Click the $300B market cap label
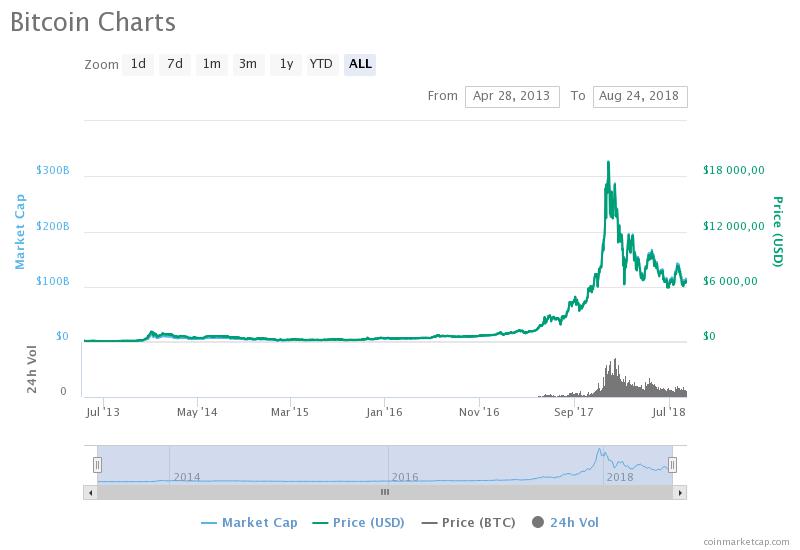Image resolution: width=800 pixels, height=550 pixels. [53, 170]
